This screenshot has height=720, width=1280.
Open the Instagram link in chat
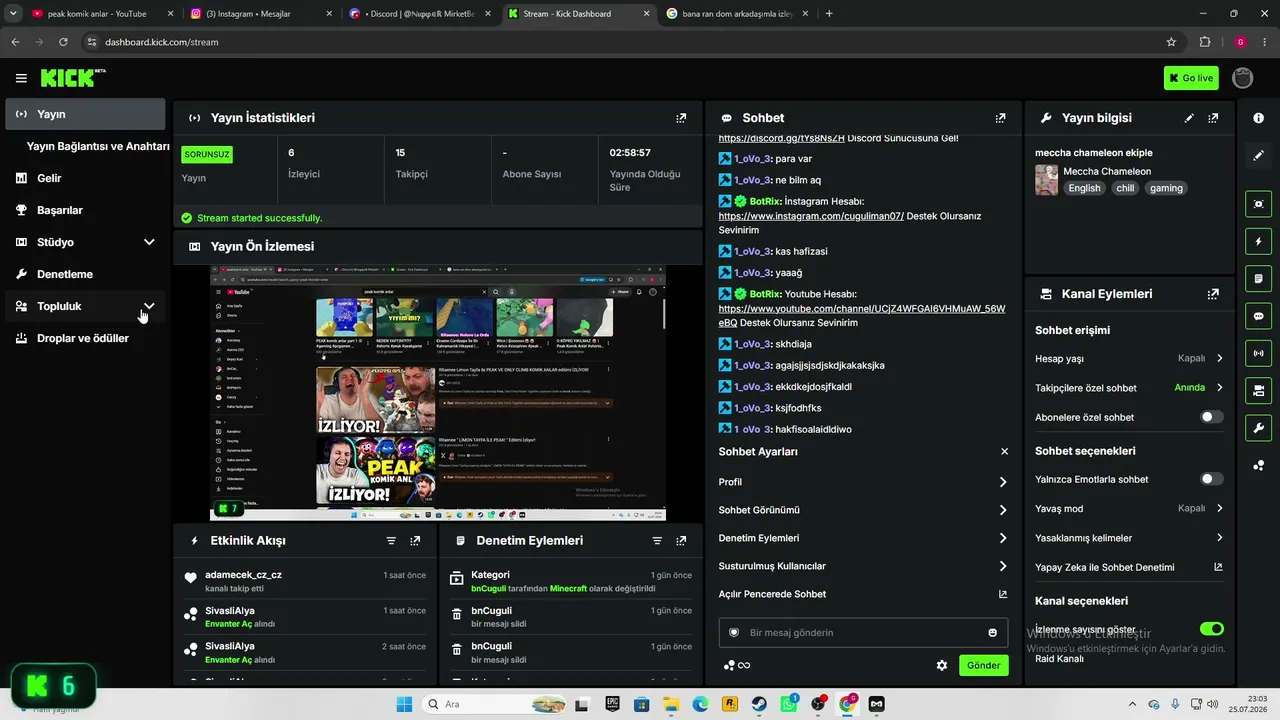pos(811,216)
